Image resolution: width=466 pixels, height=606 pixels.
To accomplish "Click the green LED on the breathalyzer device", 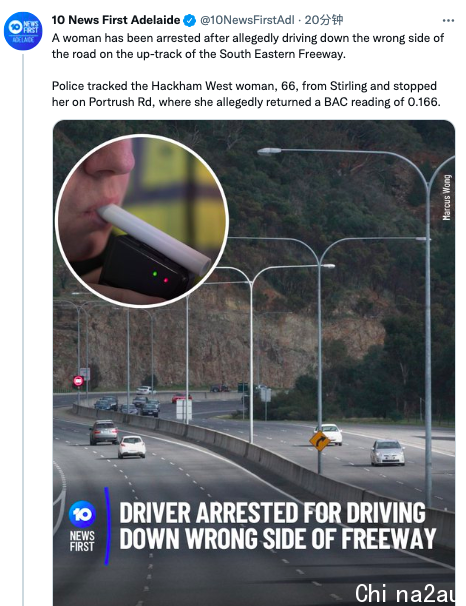I will pyautogui.click(x=155, y=274).
